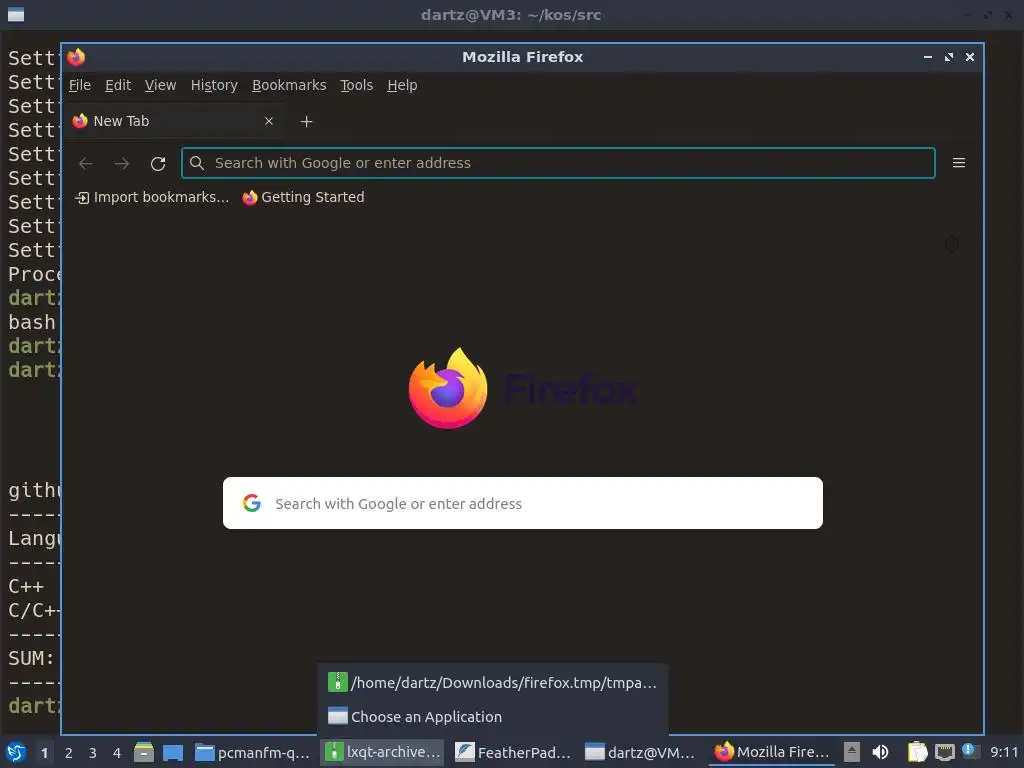Click the Firefox icon in window title bar
The height and width of the screenshot is (768, 1024).
tap(76, 57)
